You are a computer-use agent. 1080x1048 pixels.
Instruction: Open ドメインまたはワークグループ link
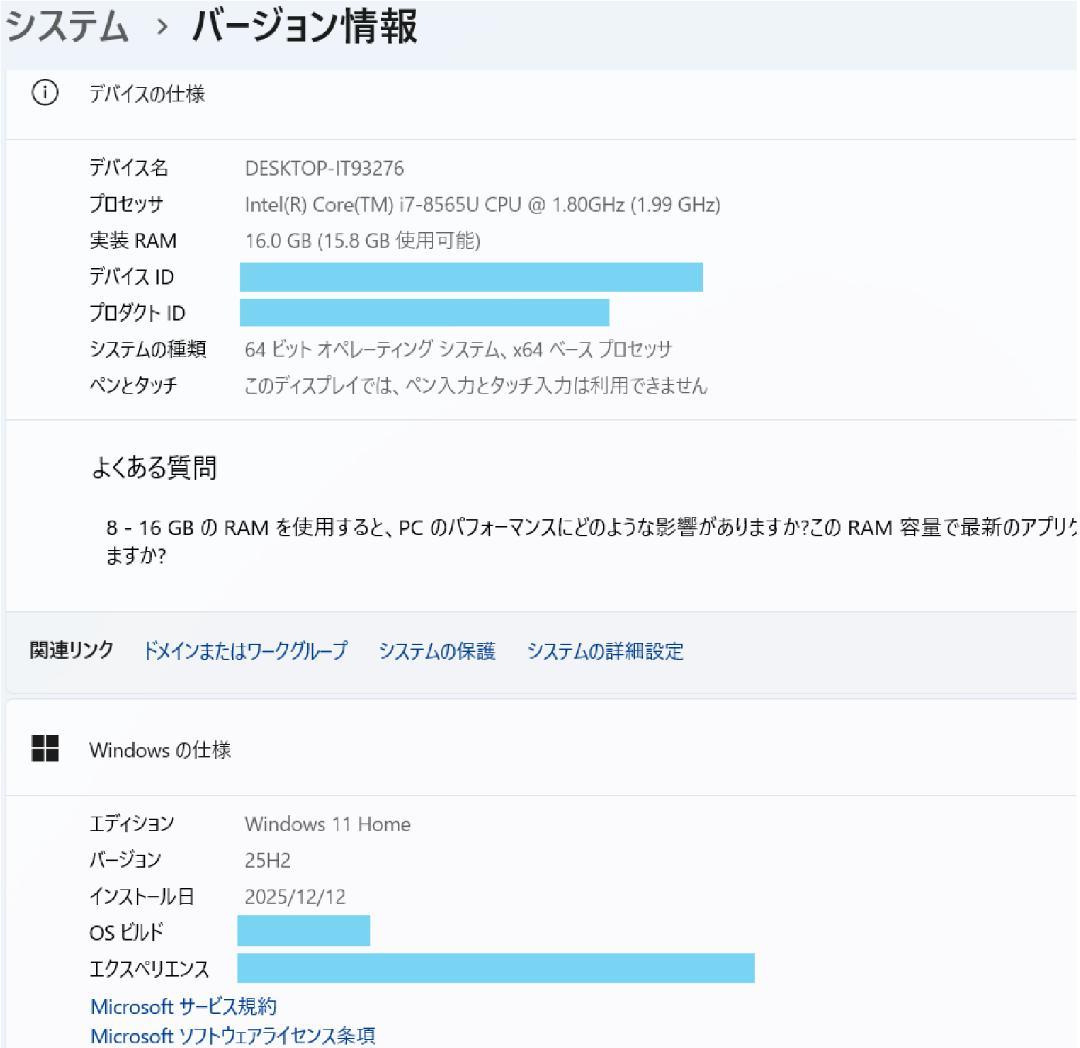245,651
